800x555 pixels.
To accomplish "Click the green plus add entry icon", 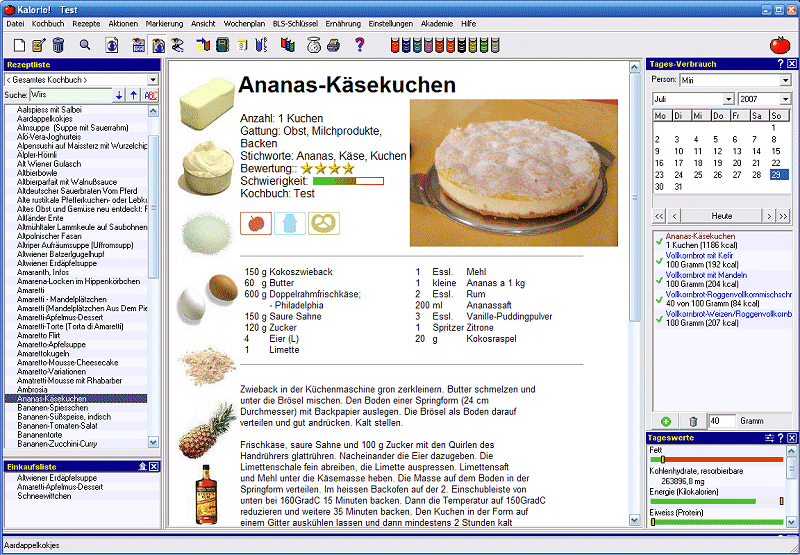I will (665, 422).
